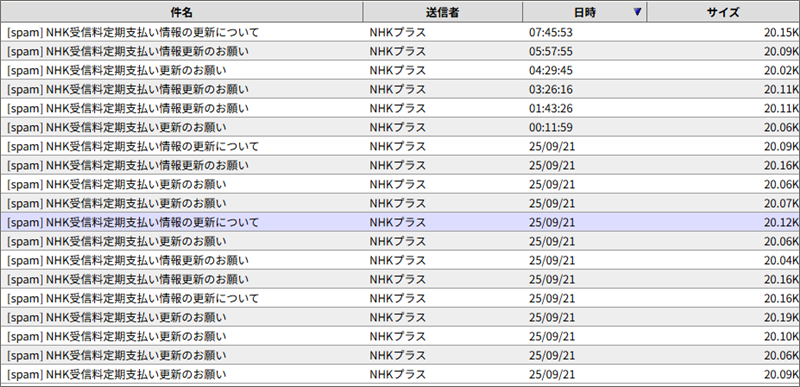Viewport: 800px width, 387px height.
Task: Sort by サイズ column header
Action: tap(723, 12)
